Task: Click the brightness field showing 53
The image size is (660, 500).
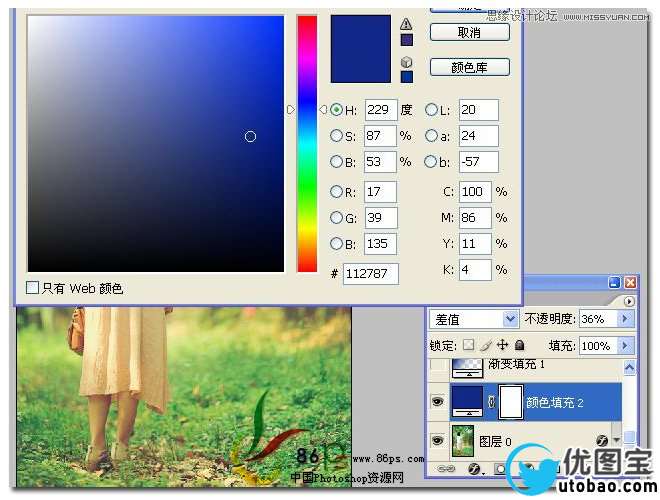Action: click(380, 162)
